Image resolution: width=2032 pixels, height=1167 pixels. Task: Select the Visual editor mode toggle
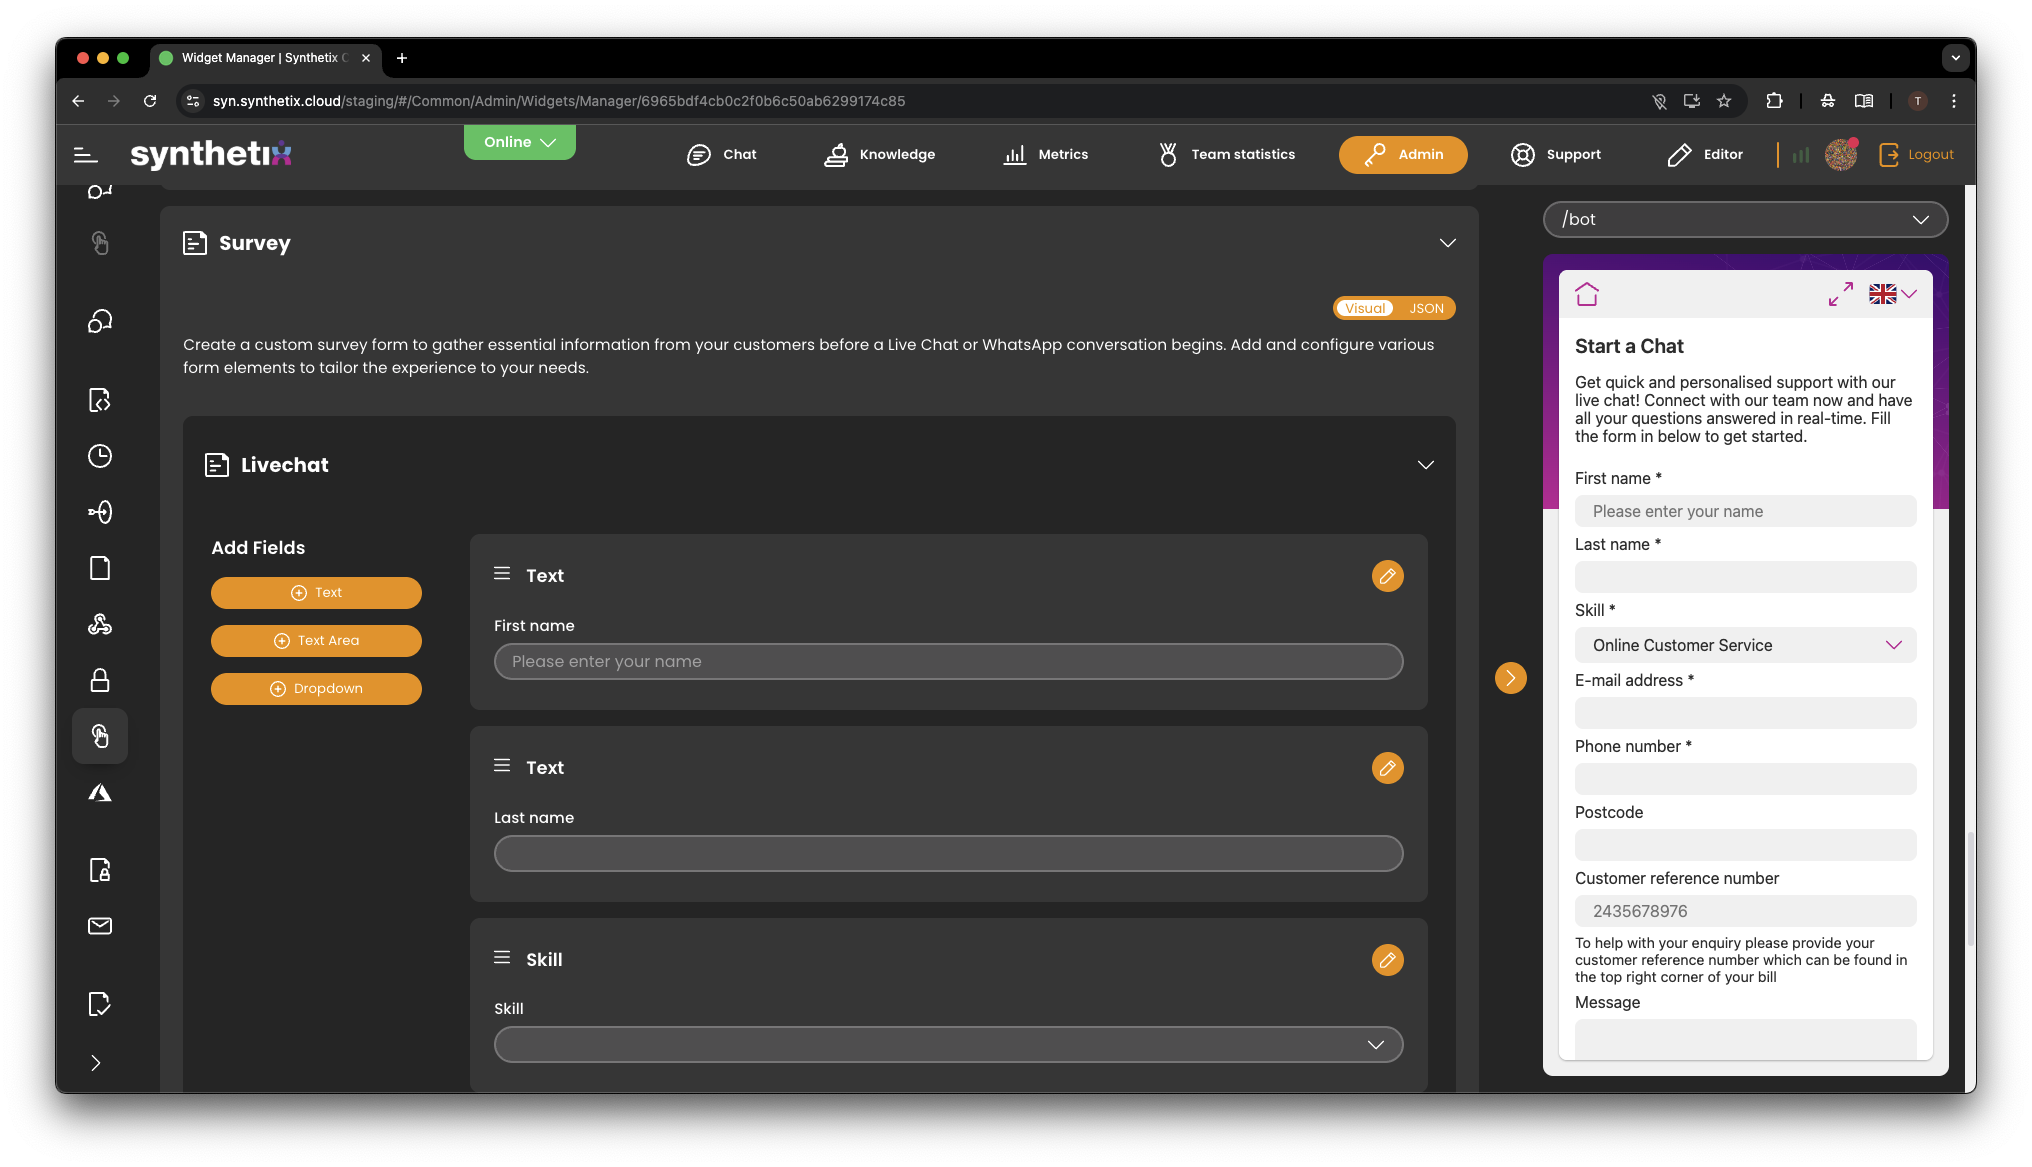coord(1365,308)
